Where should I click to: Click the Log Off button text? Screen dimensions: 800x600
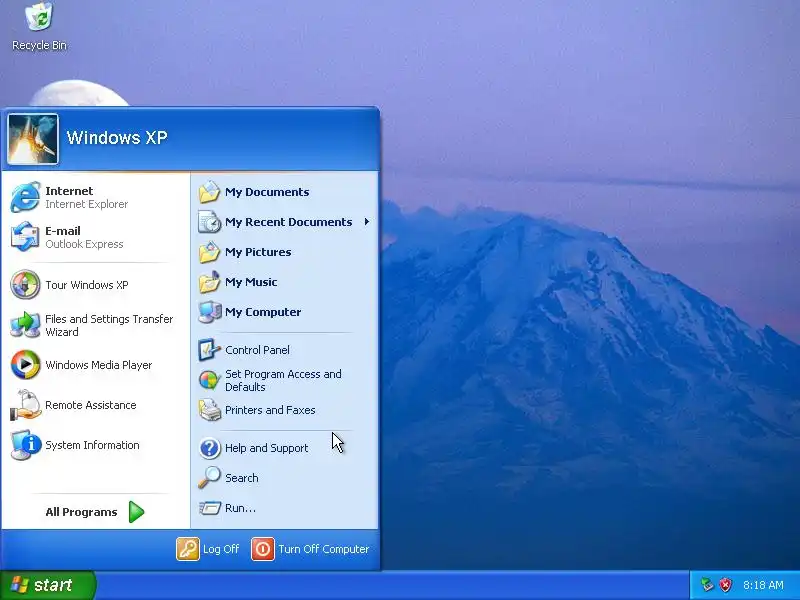click(221, 549)
